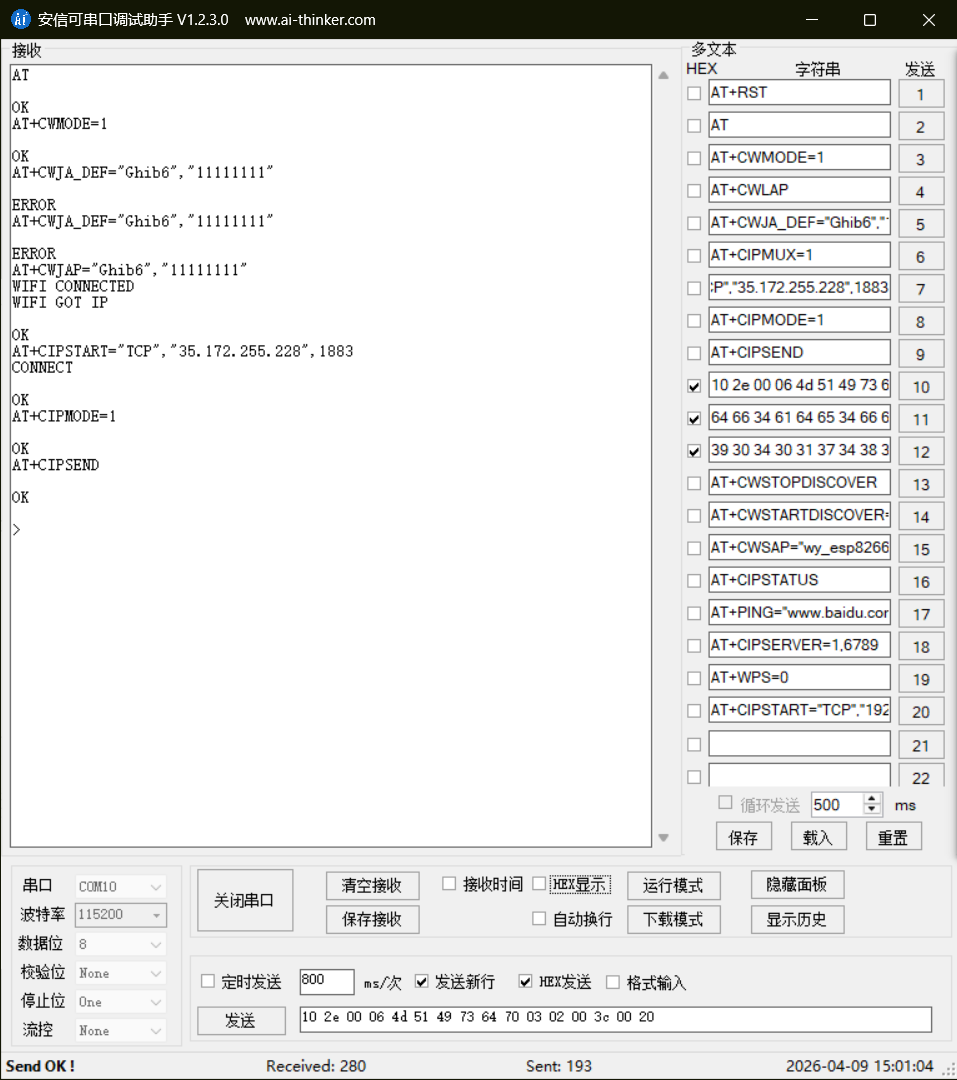Screen dimensions: 957x1080
Task: Enable HEX显示 checkbox
Action: pyautogui.click(x=539, y=884)
